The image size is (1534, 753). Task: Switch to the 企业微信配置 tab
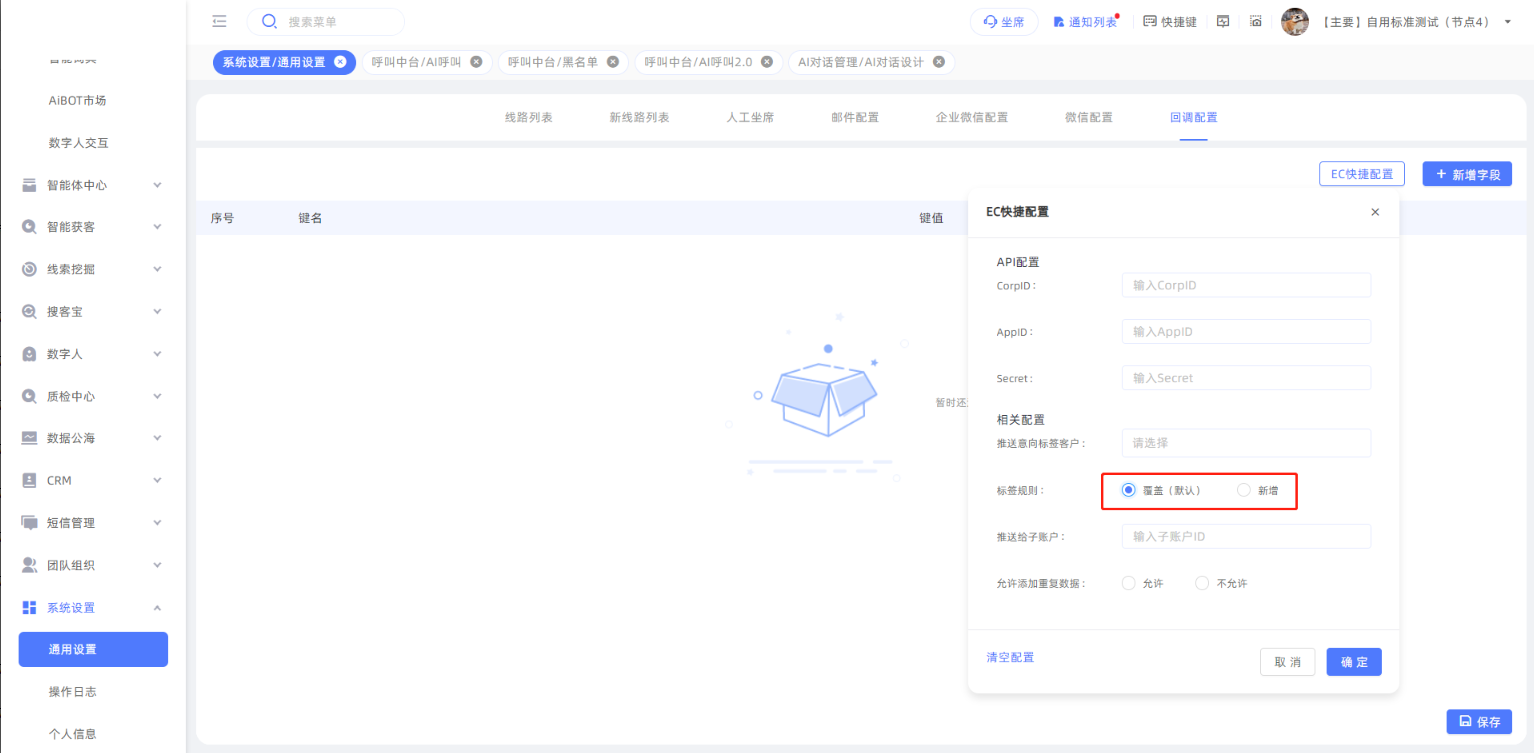(x=971, y=117)
